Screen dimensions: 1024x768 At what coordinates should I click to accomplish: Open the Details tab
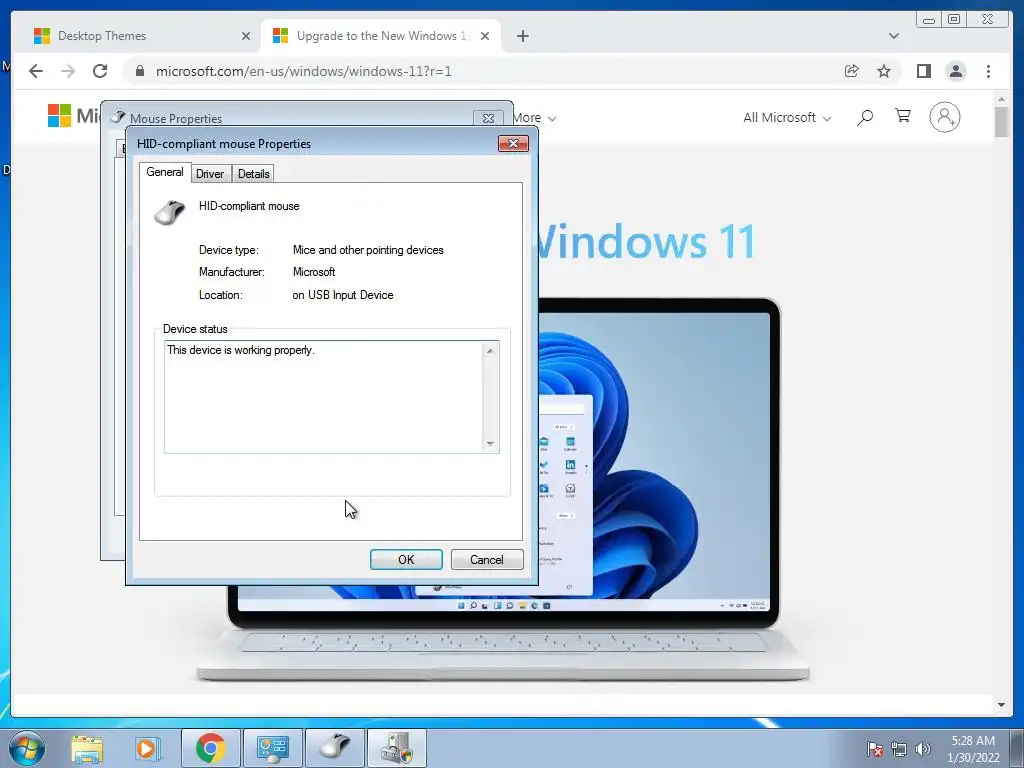click(253, 174)
